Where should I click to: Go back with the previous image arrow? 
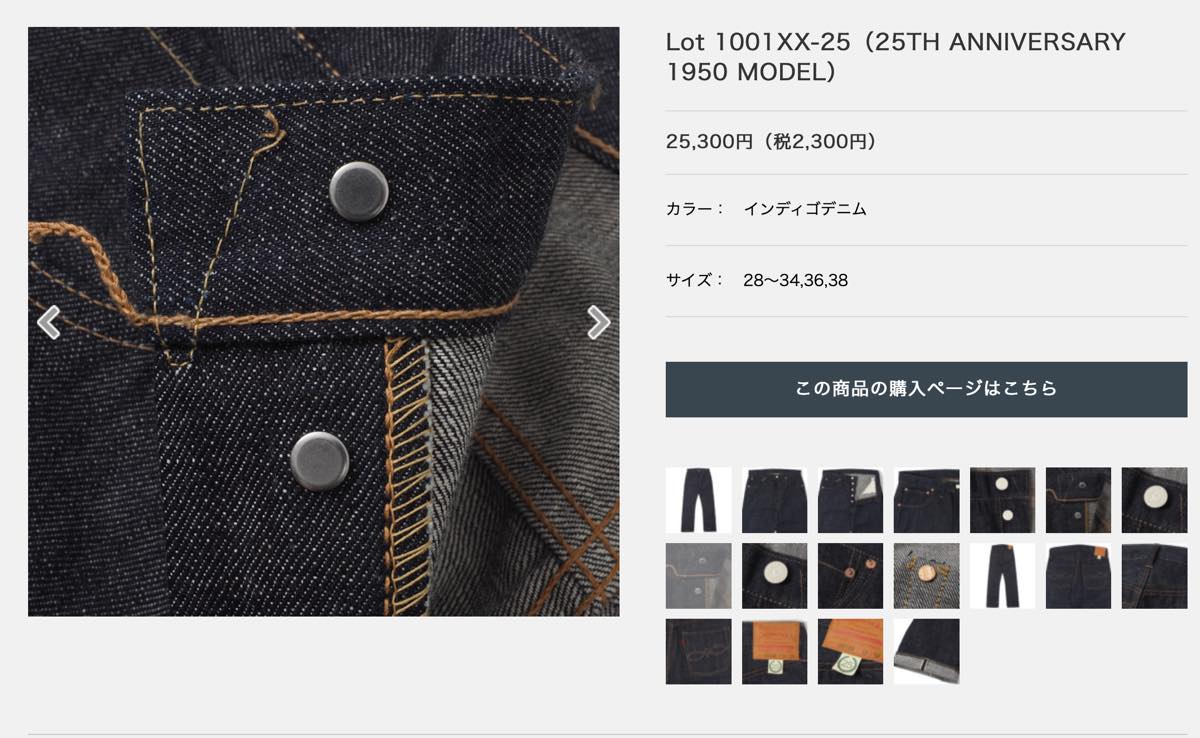click(x=49, y=322)
